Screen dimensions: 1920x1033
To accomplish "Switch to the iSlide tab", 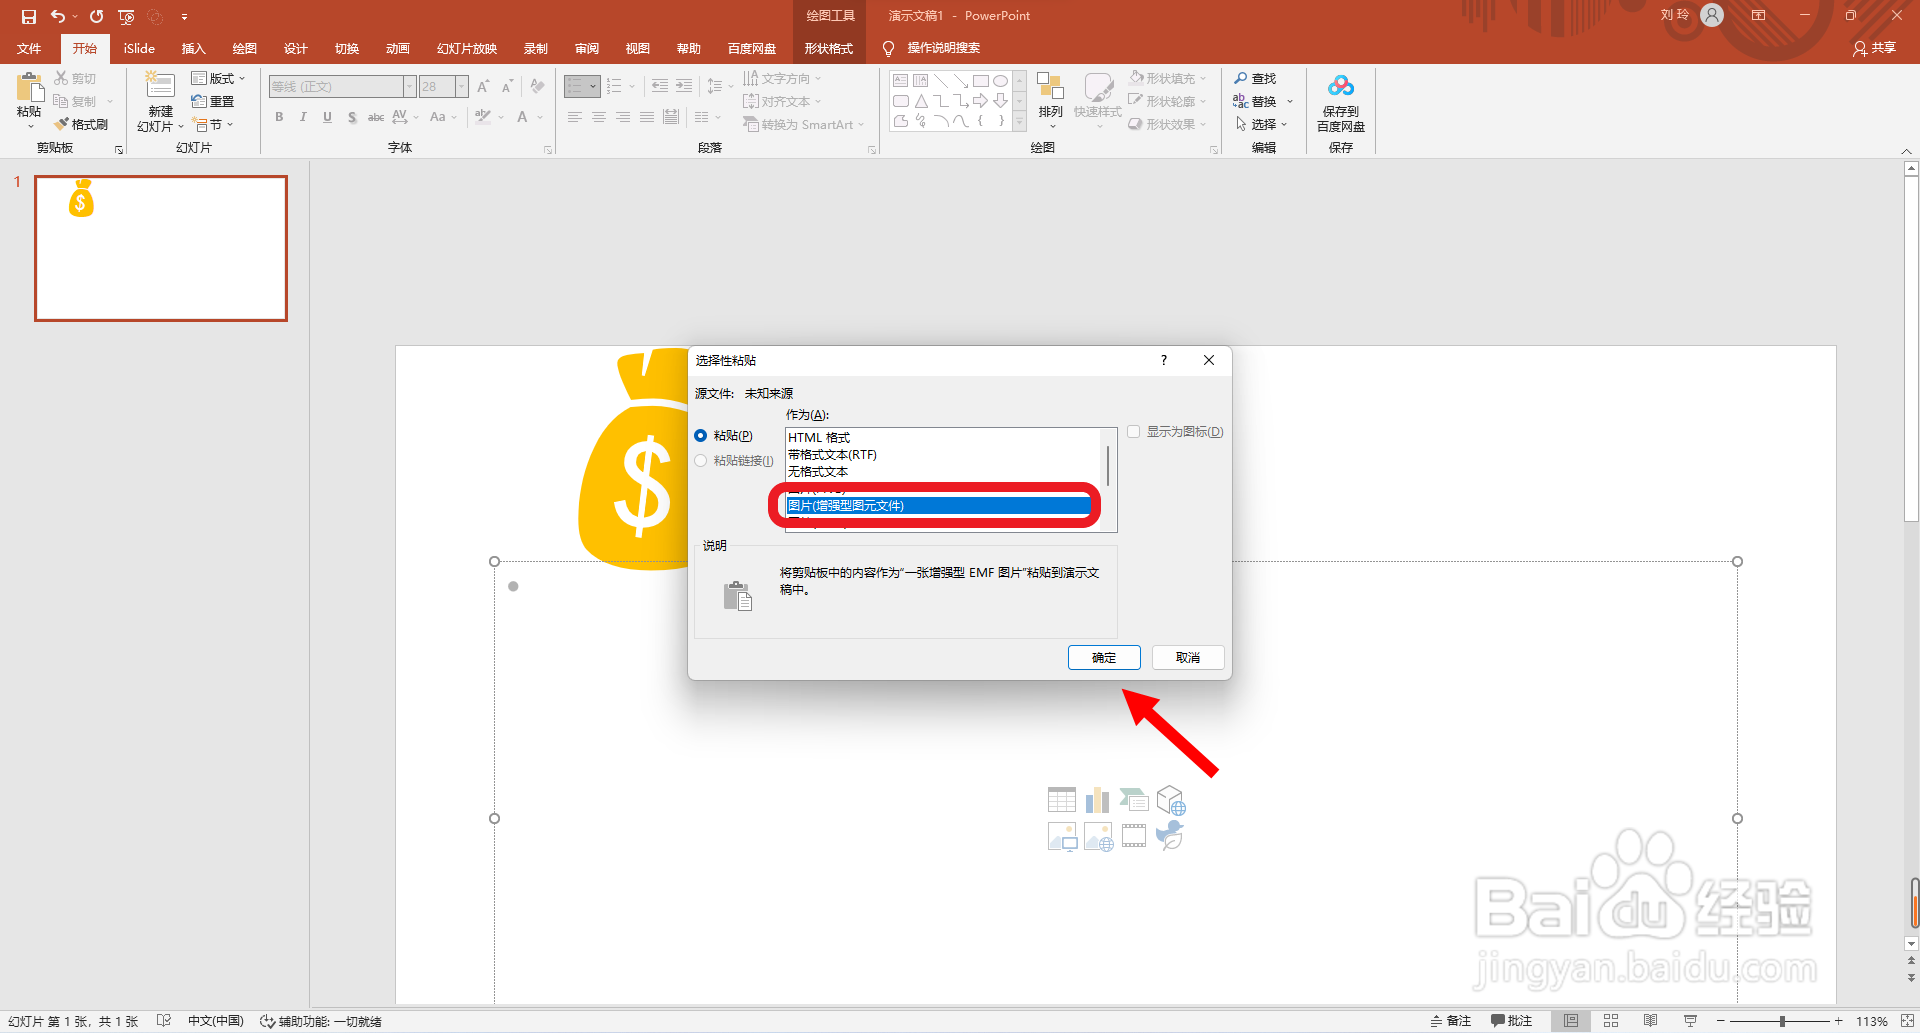I will click(139, 48).
